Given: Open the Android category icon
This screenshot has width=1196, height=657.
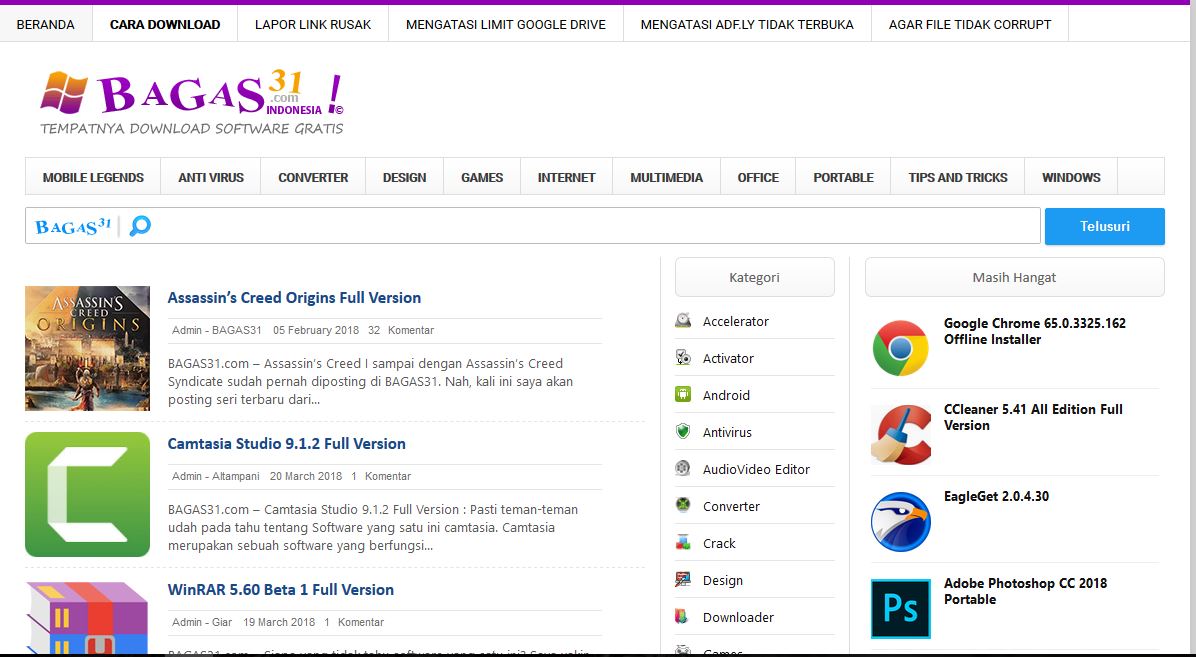Looking at the screenshot, I should coord(683,395).
